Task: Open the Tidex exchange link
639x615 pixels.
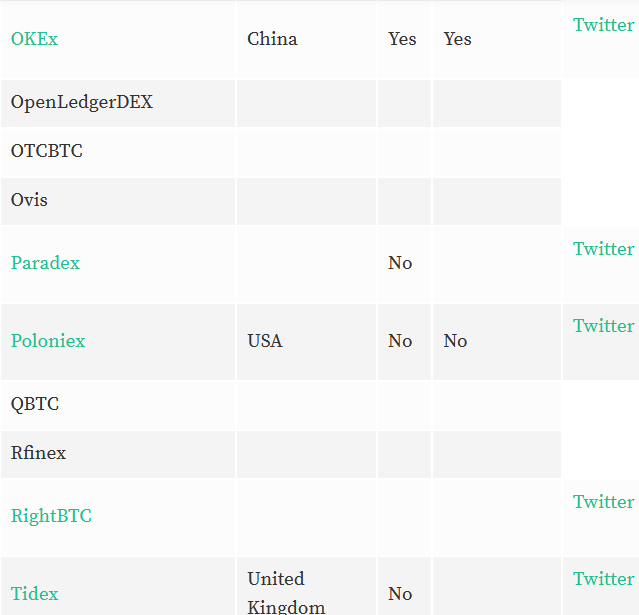Action: point(35,594)
